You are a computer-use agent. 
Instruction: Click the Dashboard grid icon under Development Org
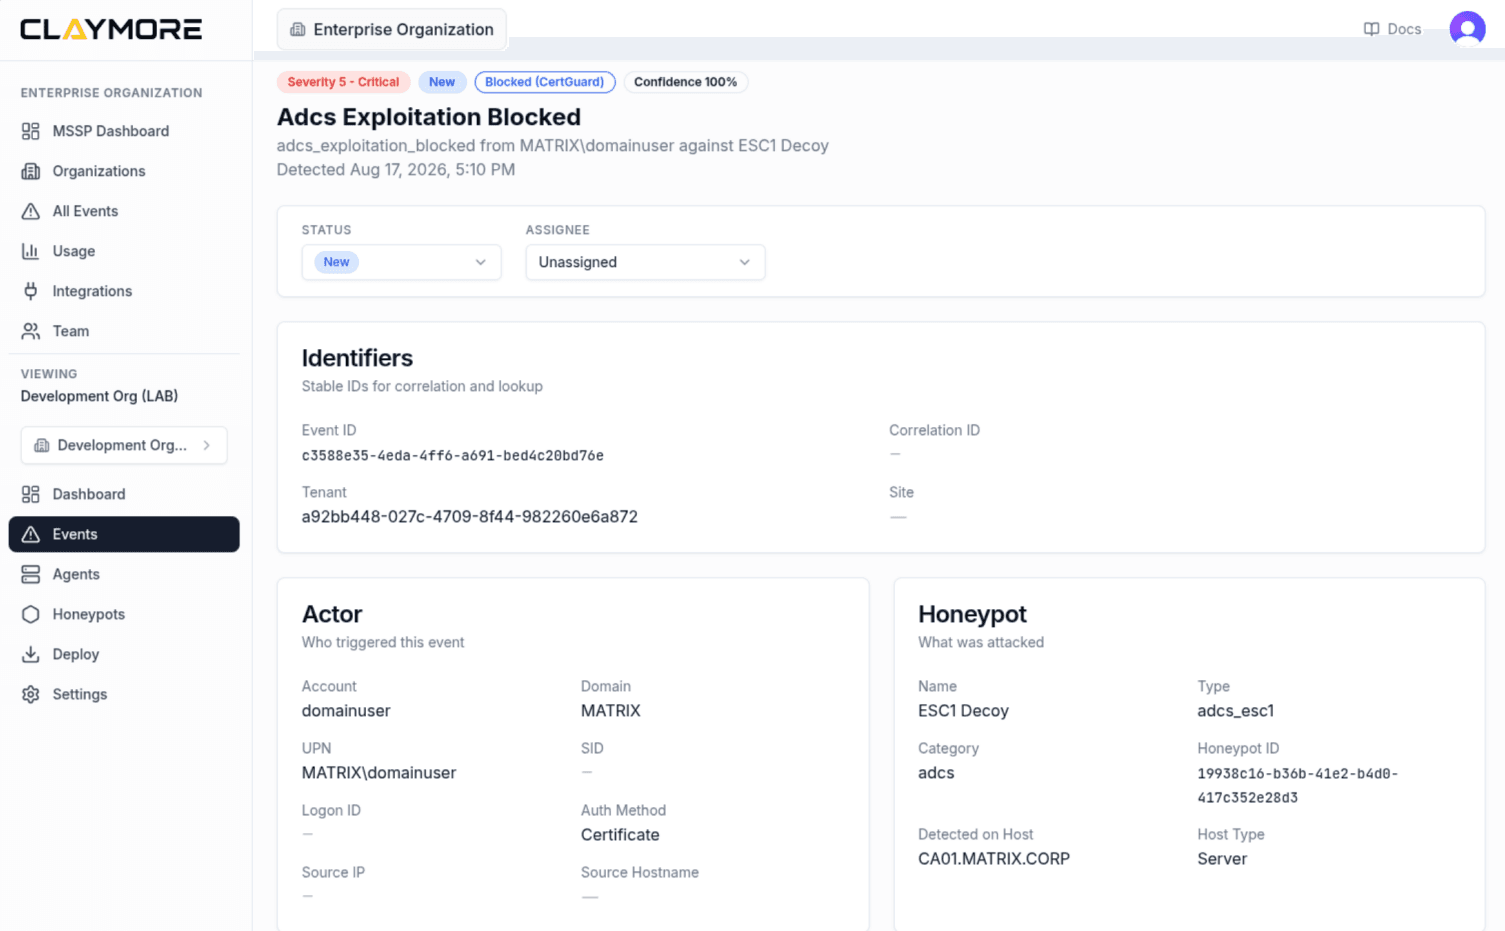31,494
